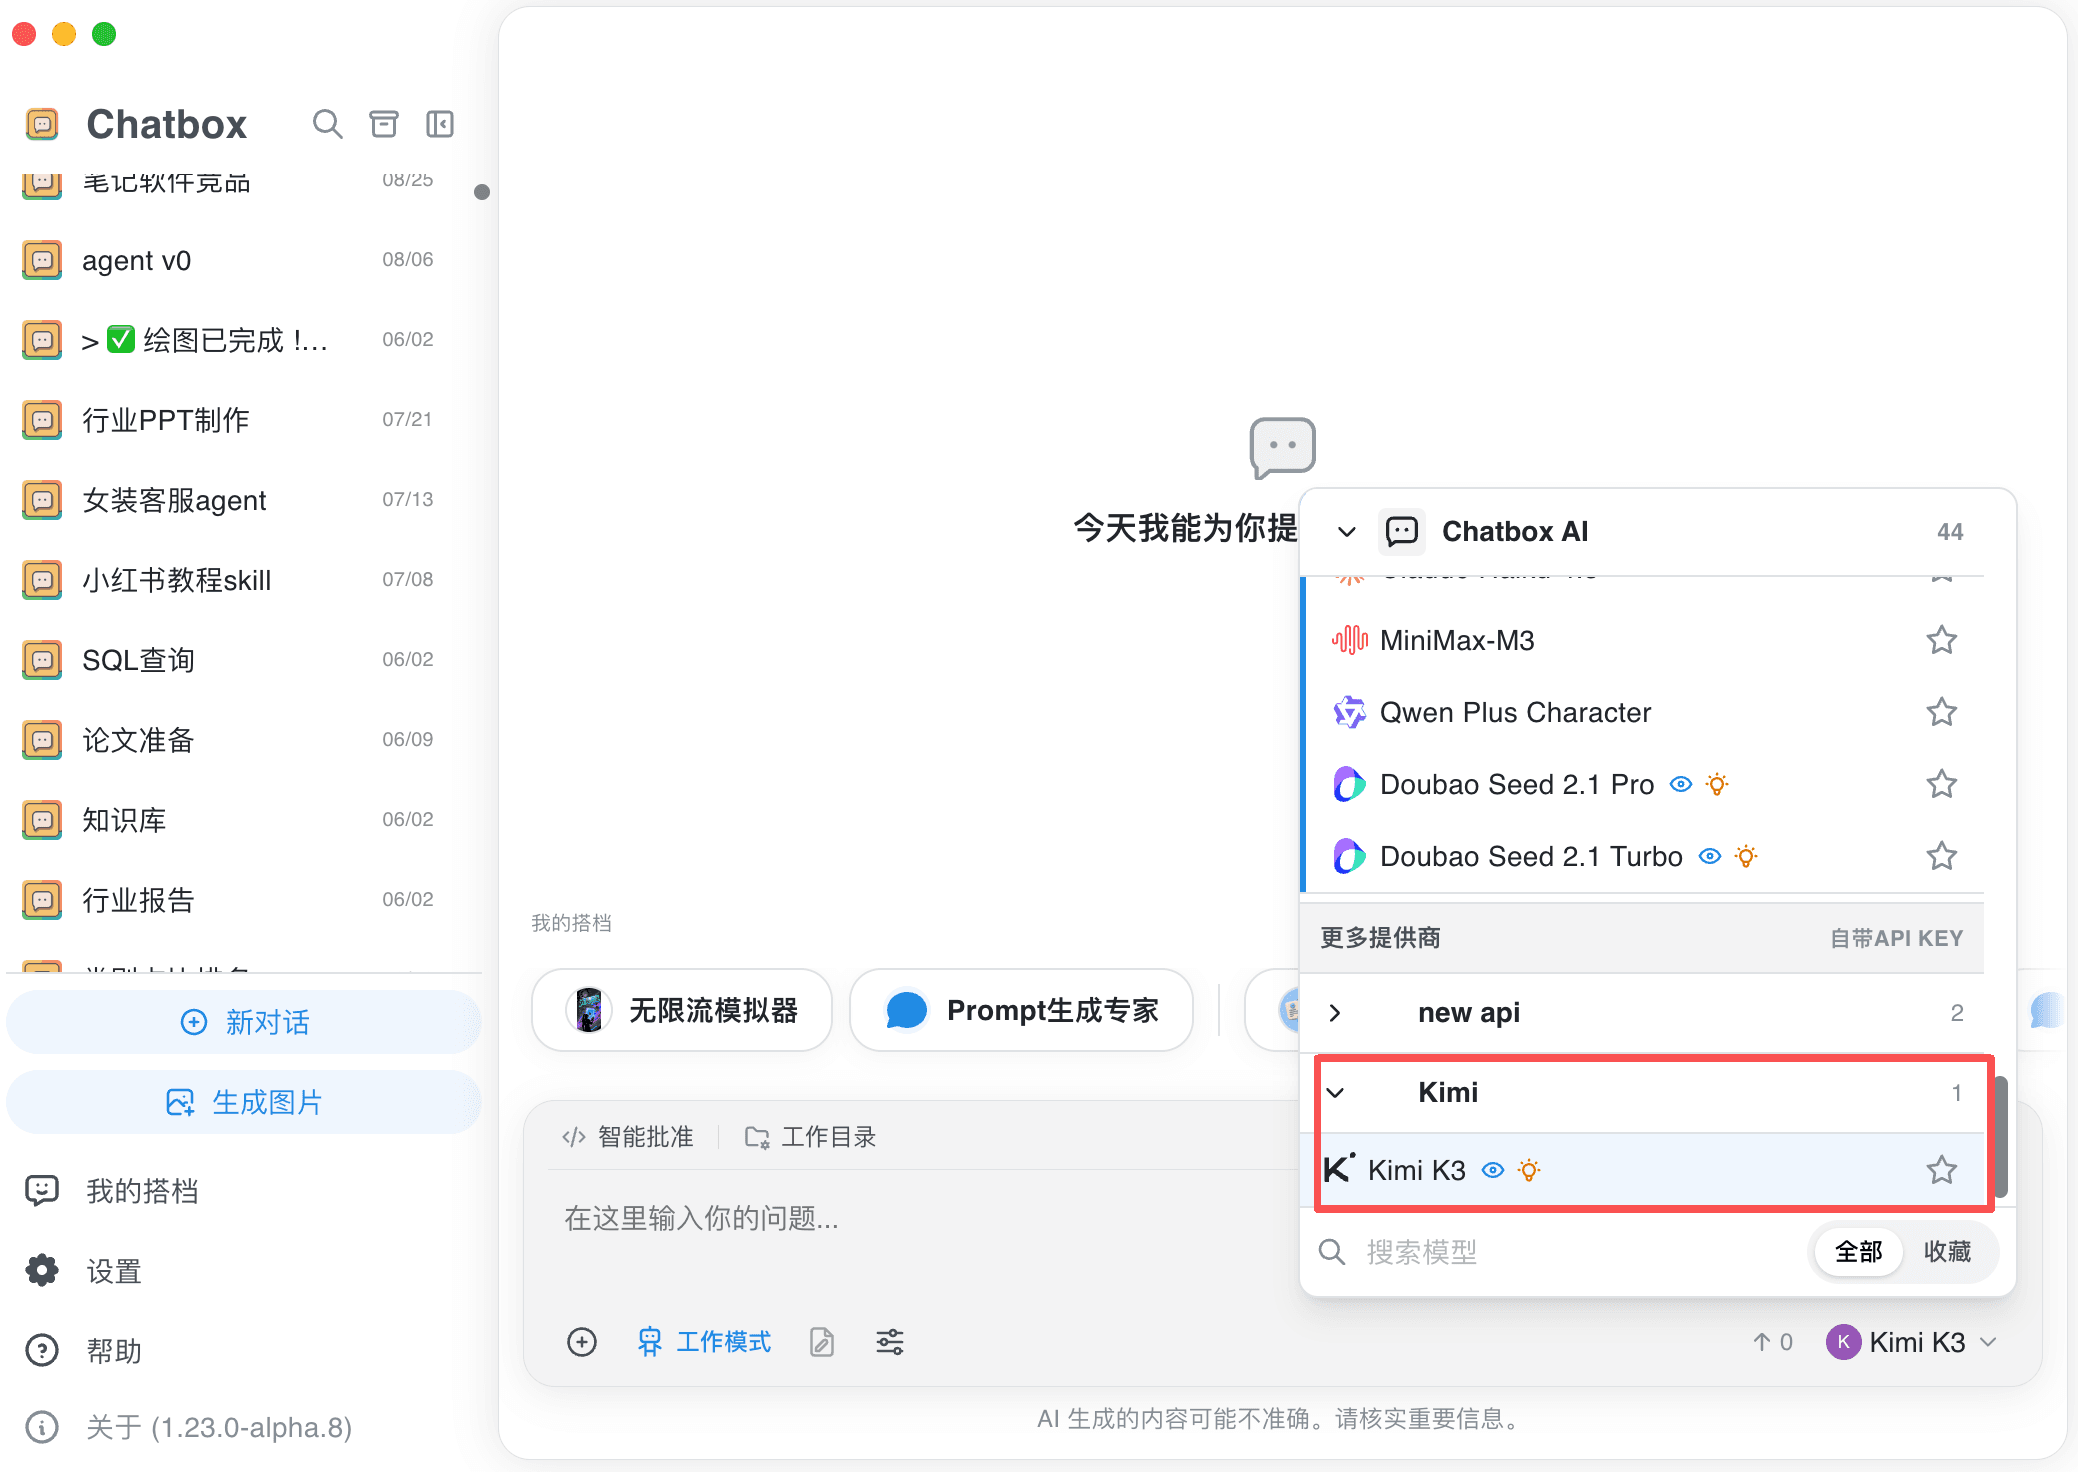This screenshot has height=1472, width=2078.
Task: Click the MiniMax waveform logo icon
Action: 1349,640
